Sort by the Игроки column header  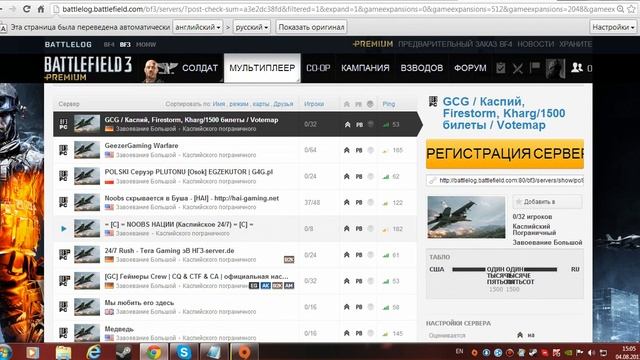click(x=314, y=104)
